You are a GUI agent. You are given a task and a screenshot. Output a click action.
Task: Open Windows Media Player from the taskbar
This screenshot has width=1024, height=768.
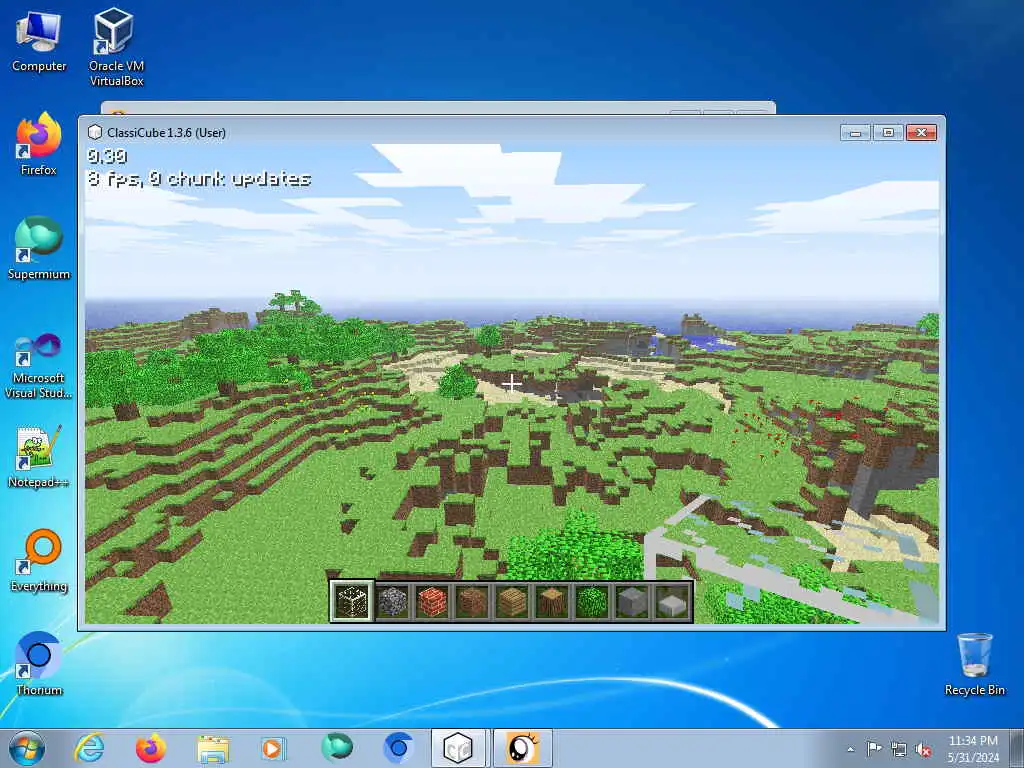coord(273,748)
